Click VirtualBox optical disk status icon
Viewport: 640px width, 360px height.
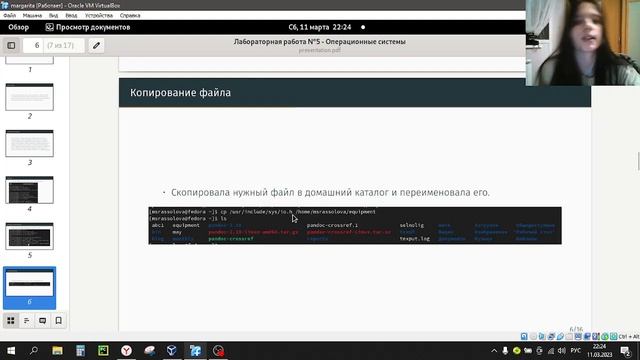click(533, 336)
